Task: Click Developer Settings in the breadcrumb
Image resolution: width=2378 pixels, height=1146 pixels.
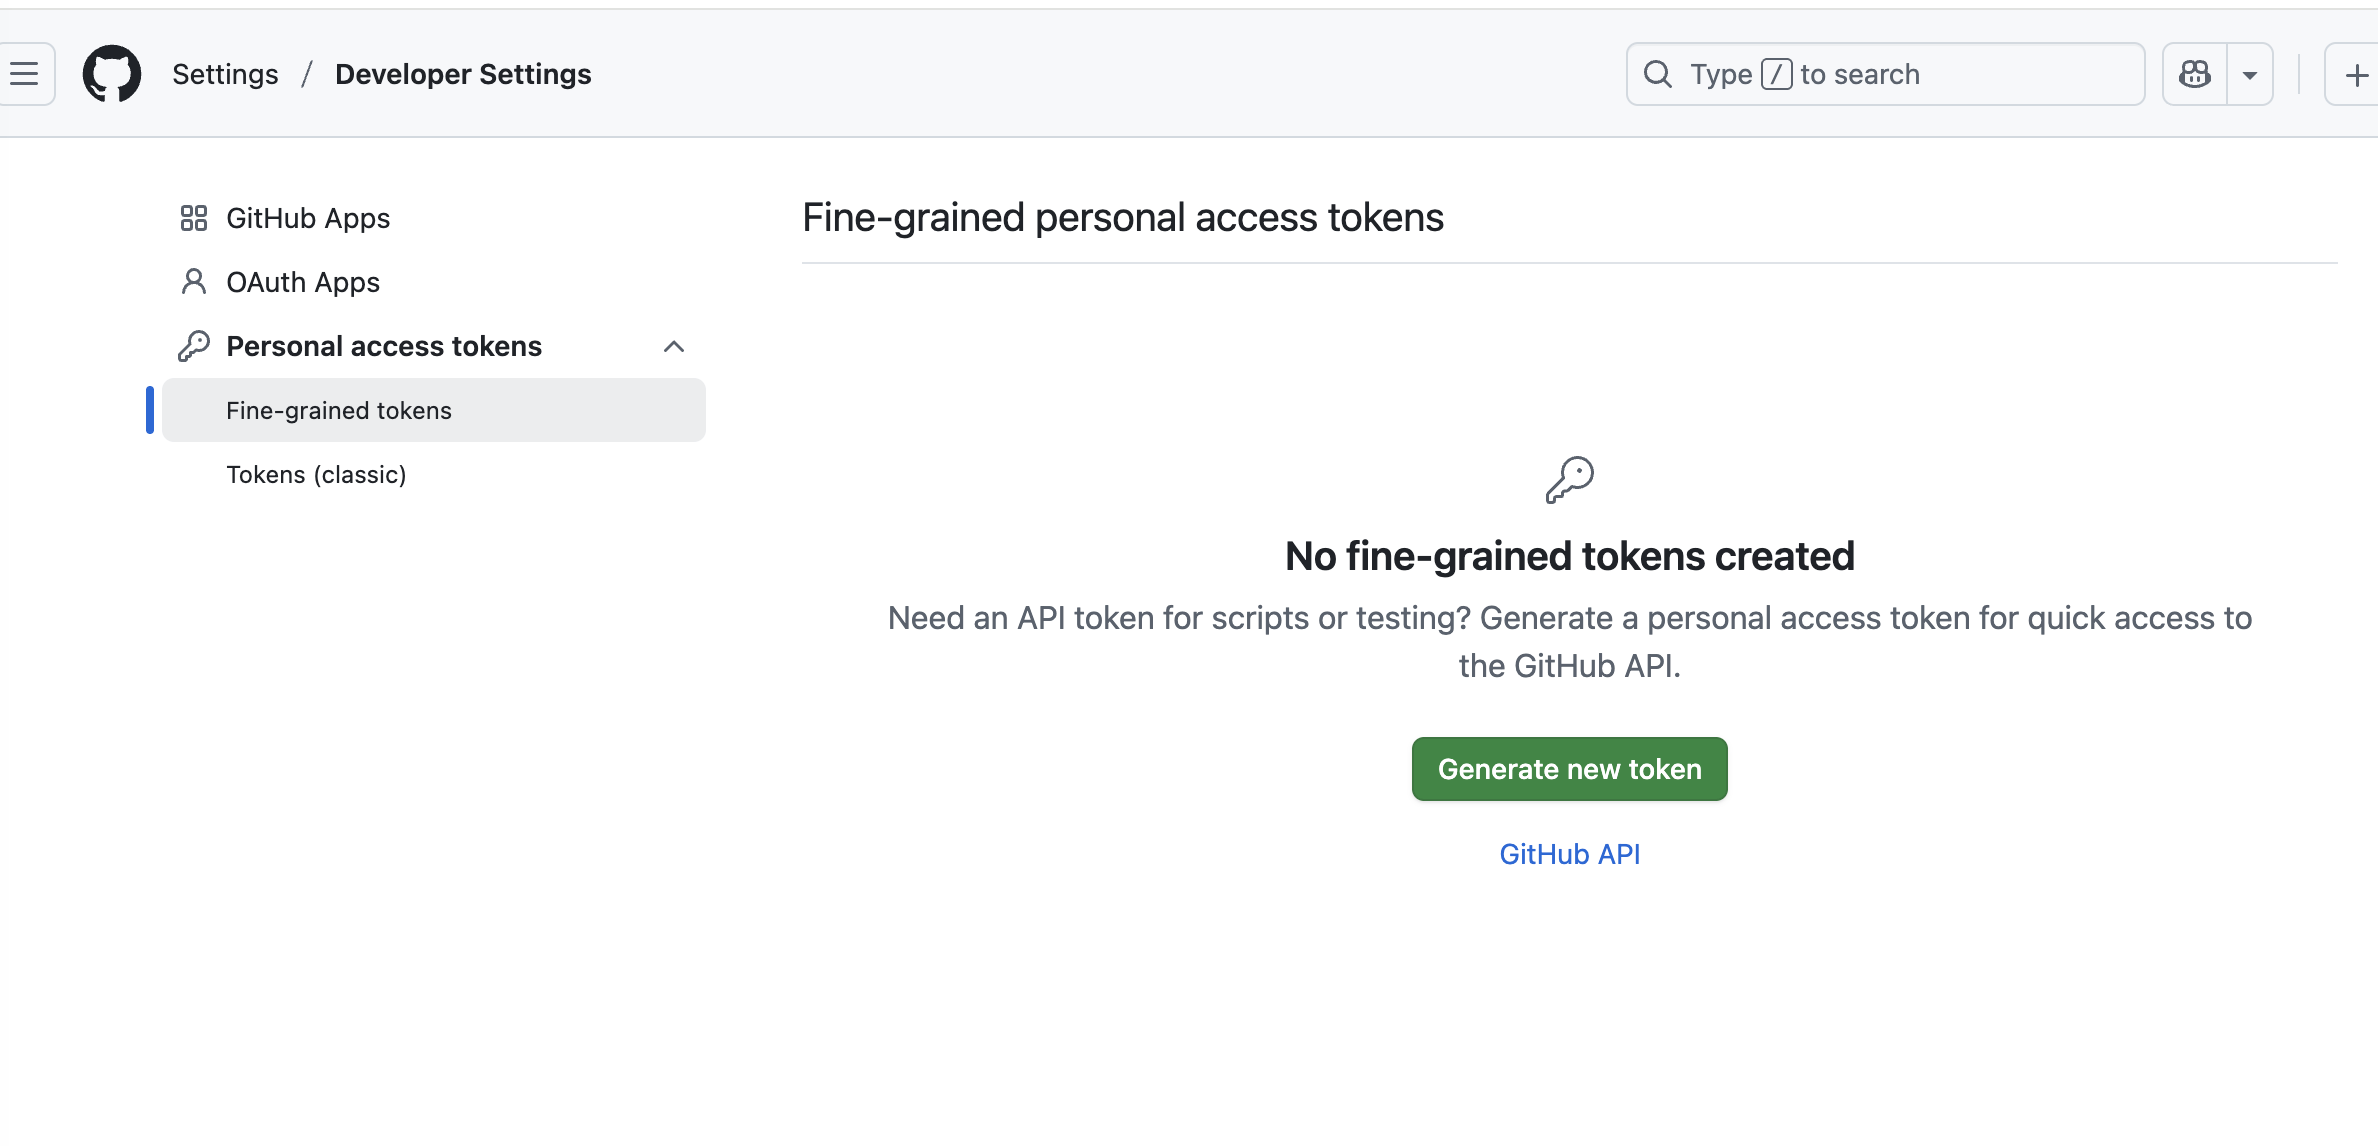Action: pos(462,73)
